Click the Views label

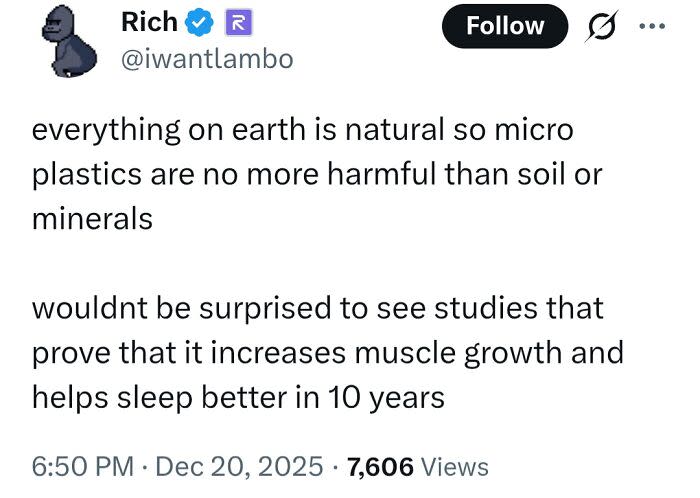pos(456,467)
